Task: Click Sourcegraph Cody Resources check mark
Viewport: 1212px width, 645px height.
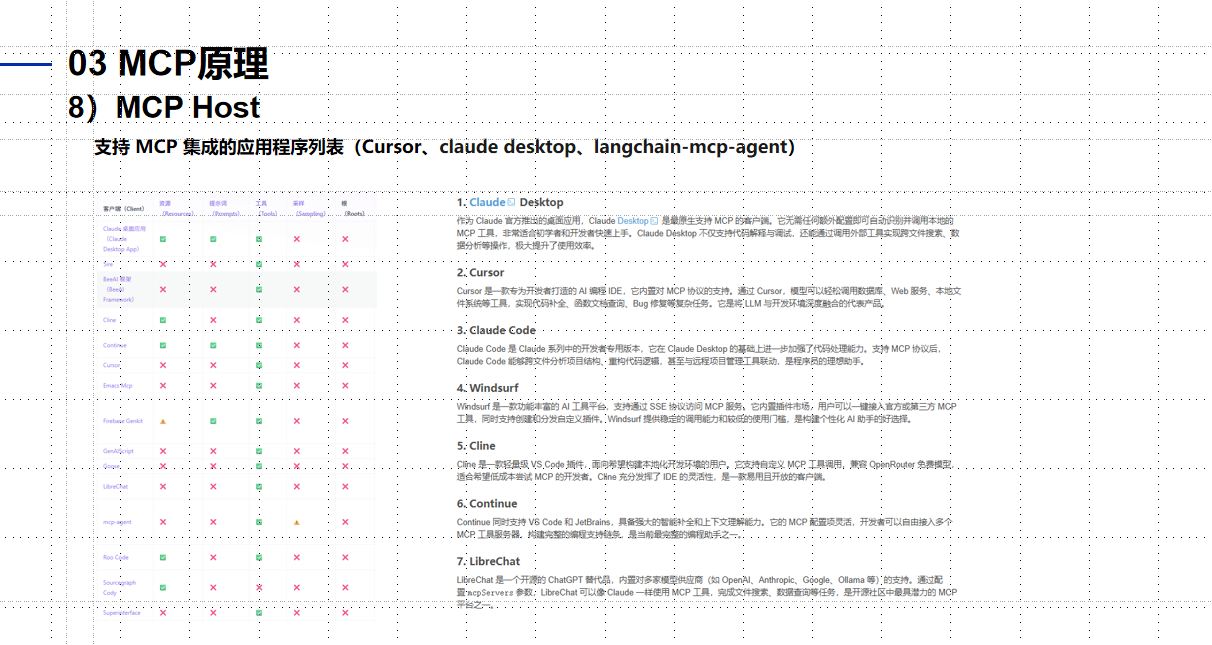Action: (x=163, y=588)
